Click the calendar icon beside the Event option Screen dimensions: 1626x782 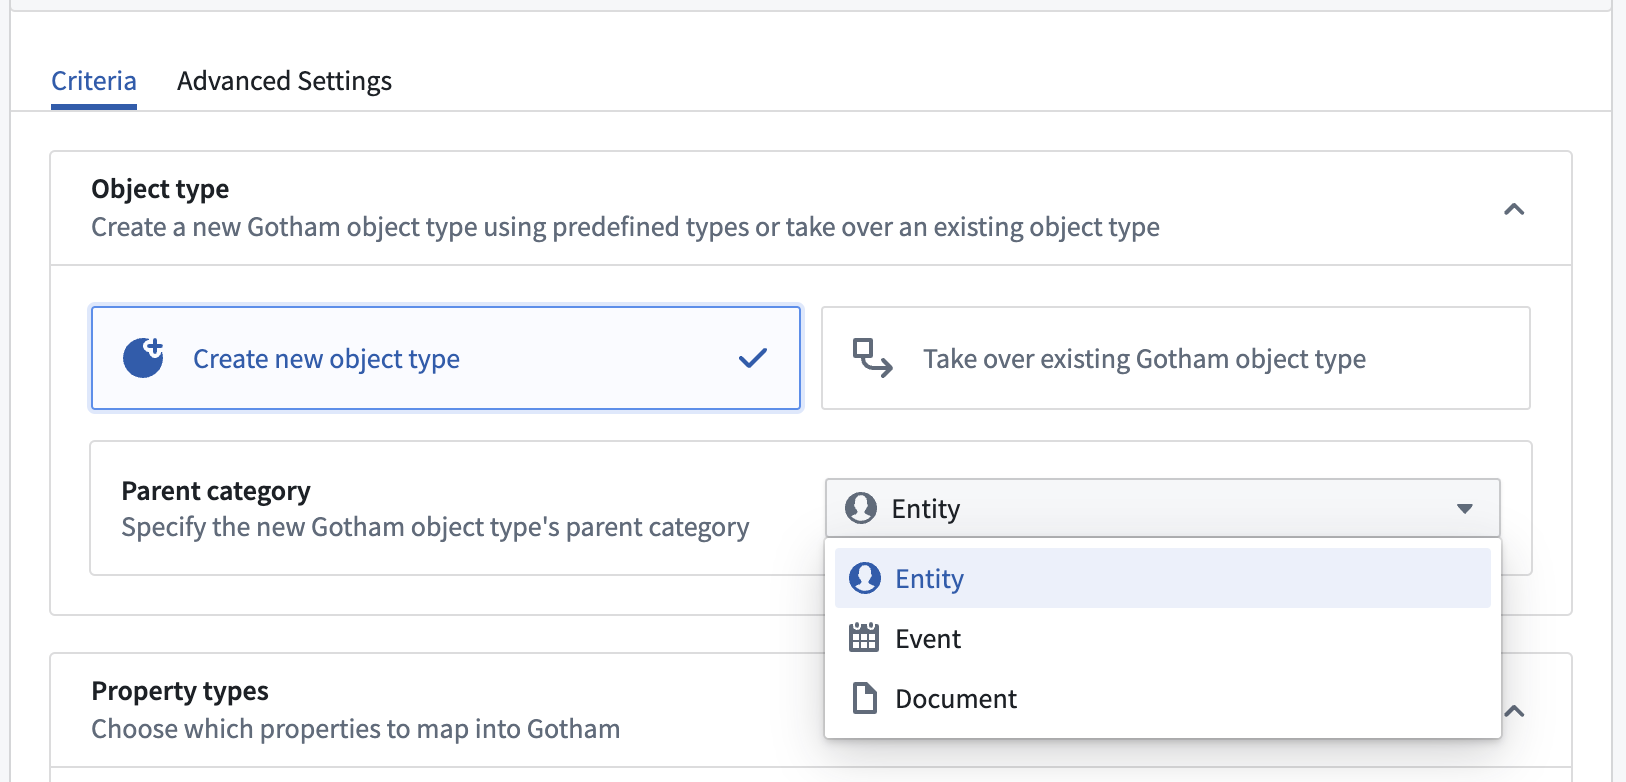864,638
